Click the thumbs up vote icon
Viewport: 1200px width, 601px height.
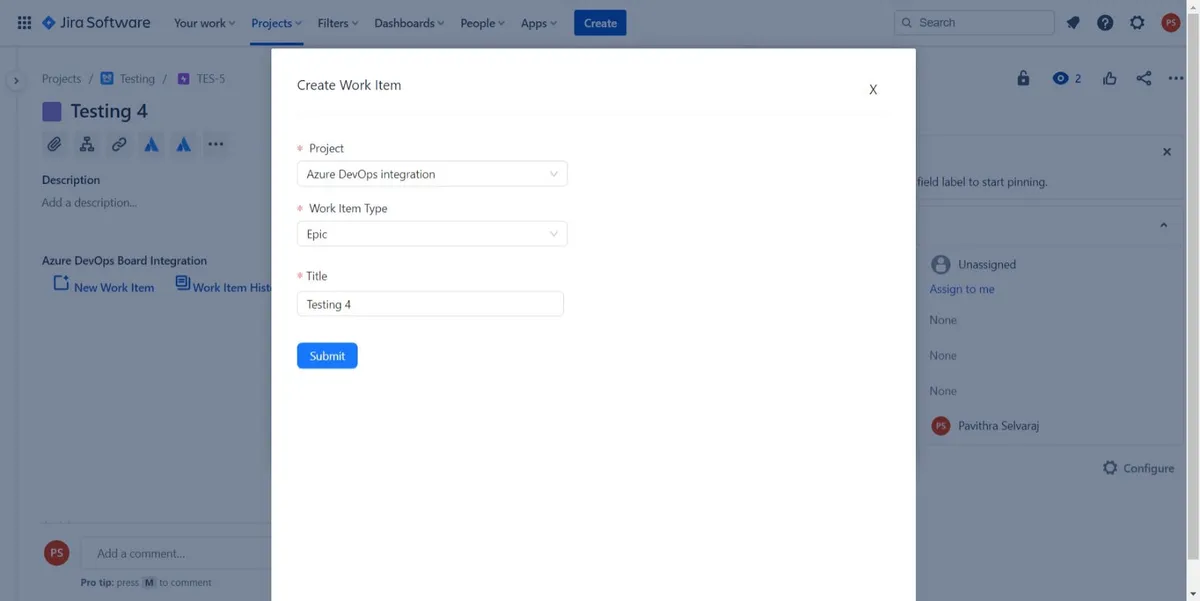tap(1110, 78)
